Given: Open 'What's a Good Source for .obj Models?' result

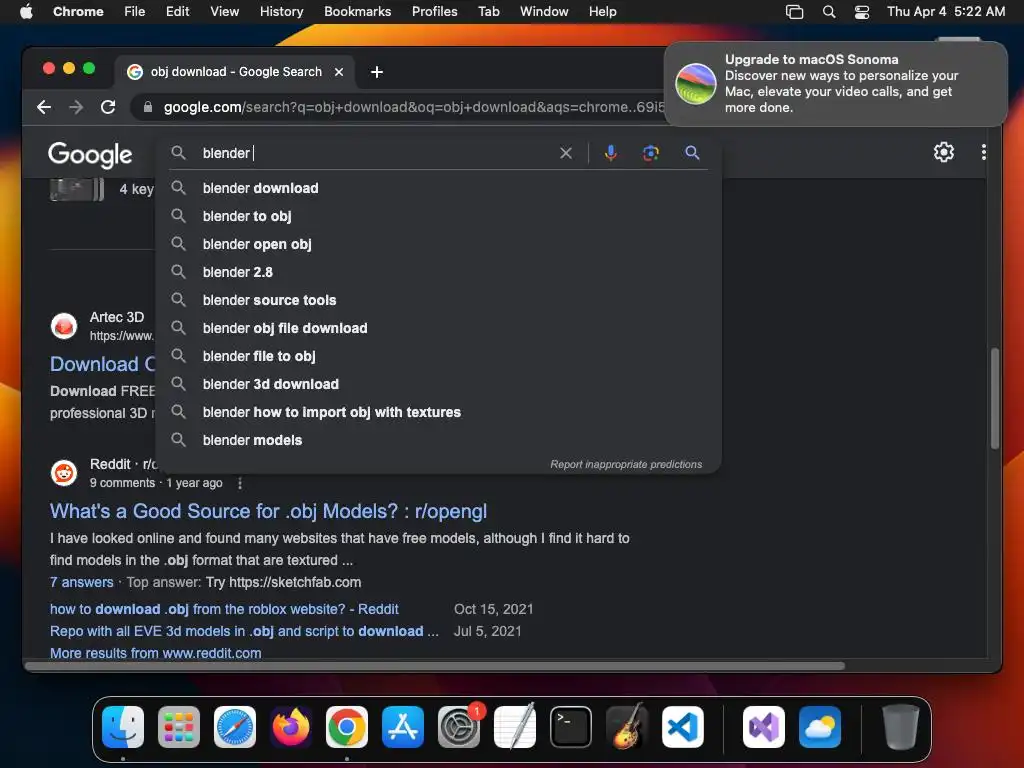Looking at the screenshot, I should pos(268,511).
